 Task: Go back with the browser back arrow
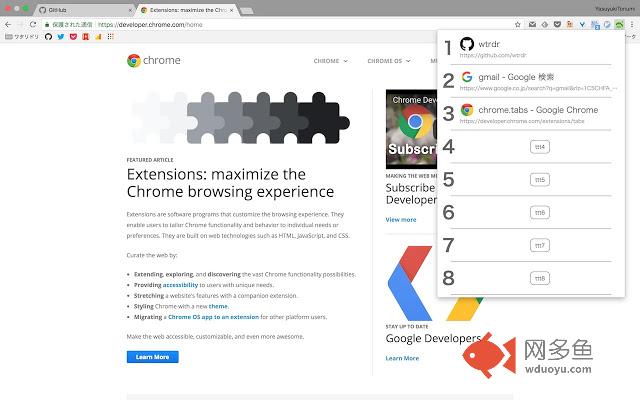(x=8, y=24)
